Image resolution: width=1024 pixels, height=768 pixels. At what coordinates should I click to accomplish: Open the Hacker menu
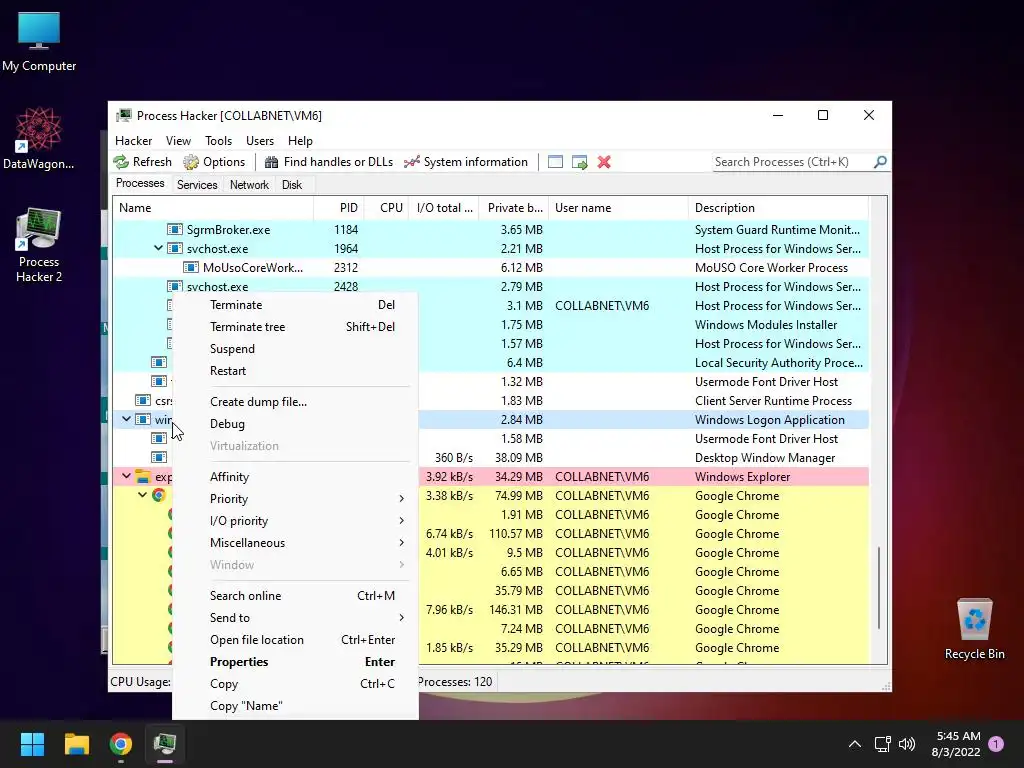click(133, 140)
